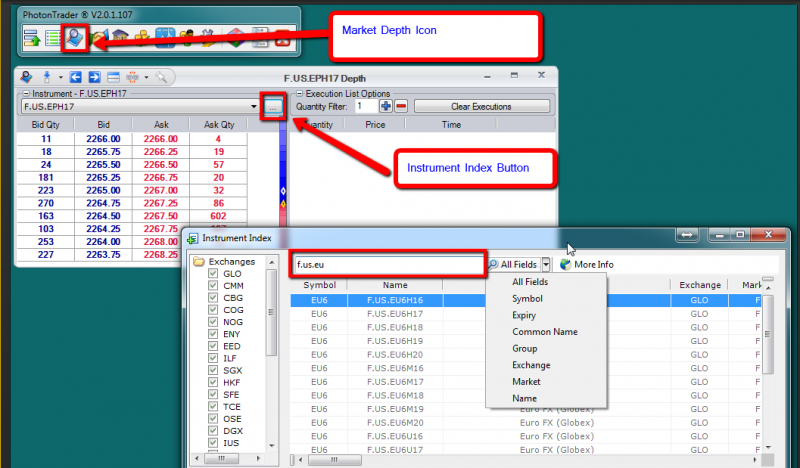Open the Market Depth icon in PhotonTrader toolbar
Viewport: 800px width, 468px height.
tap(75, 38)
